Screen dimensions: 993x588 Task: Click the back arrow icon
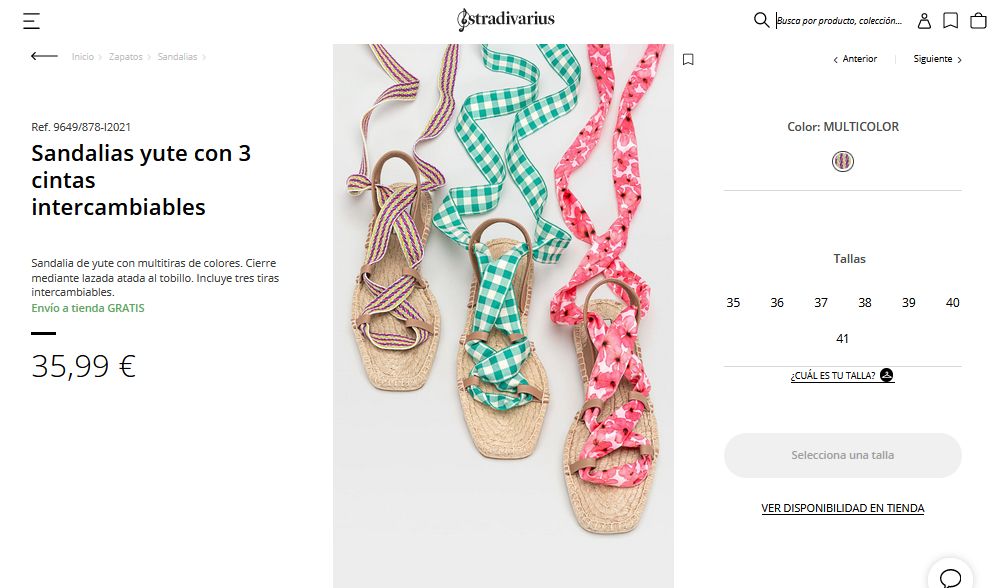pos(44,57)
